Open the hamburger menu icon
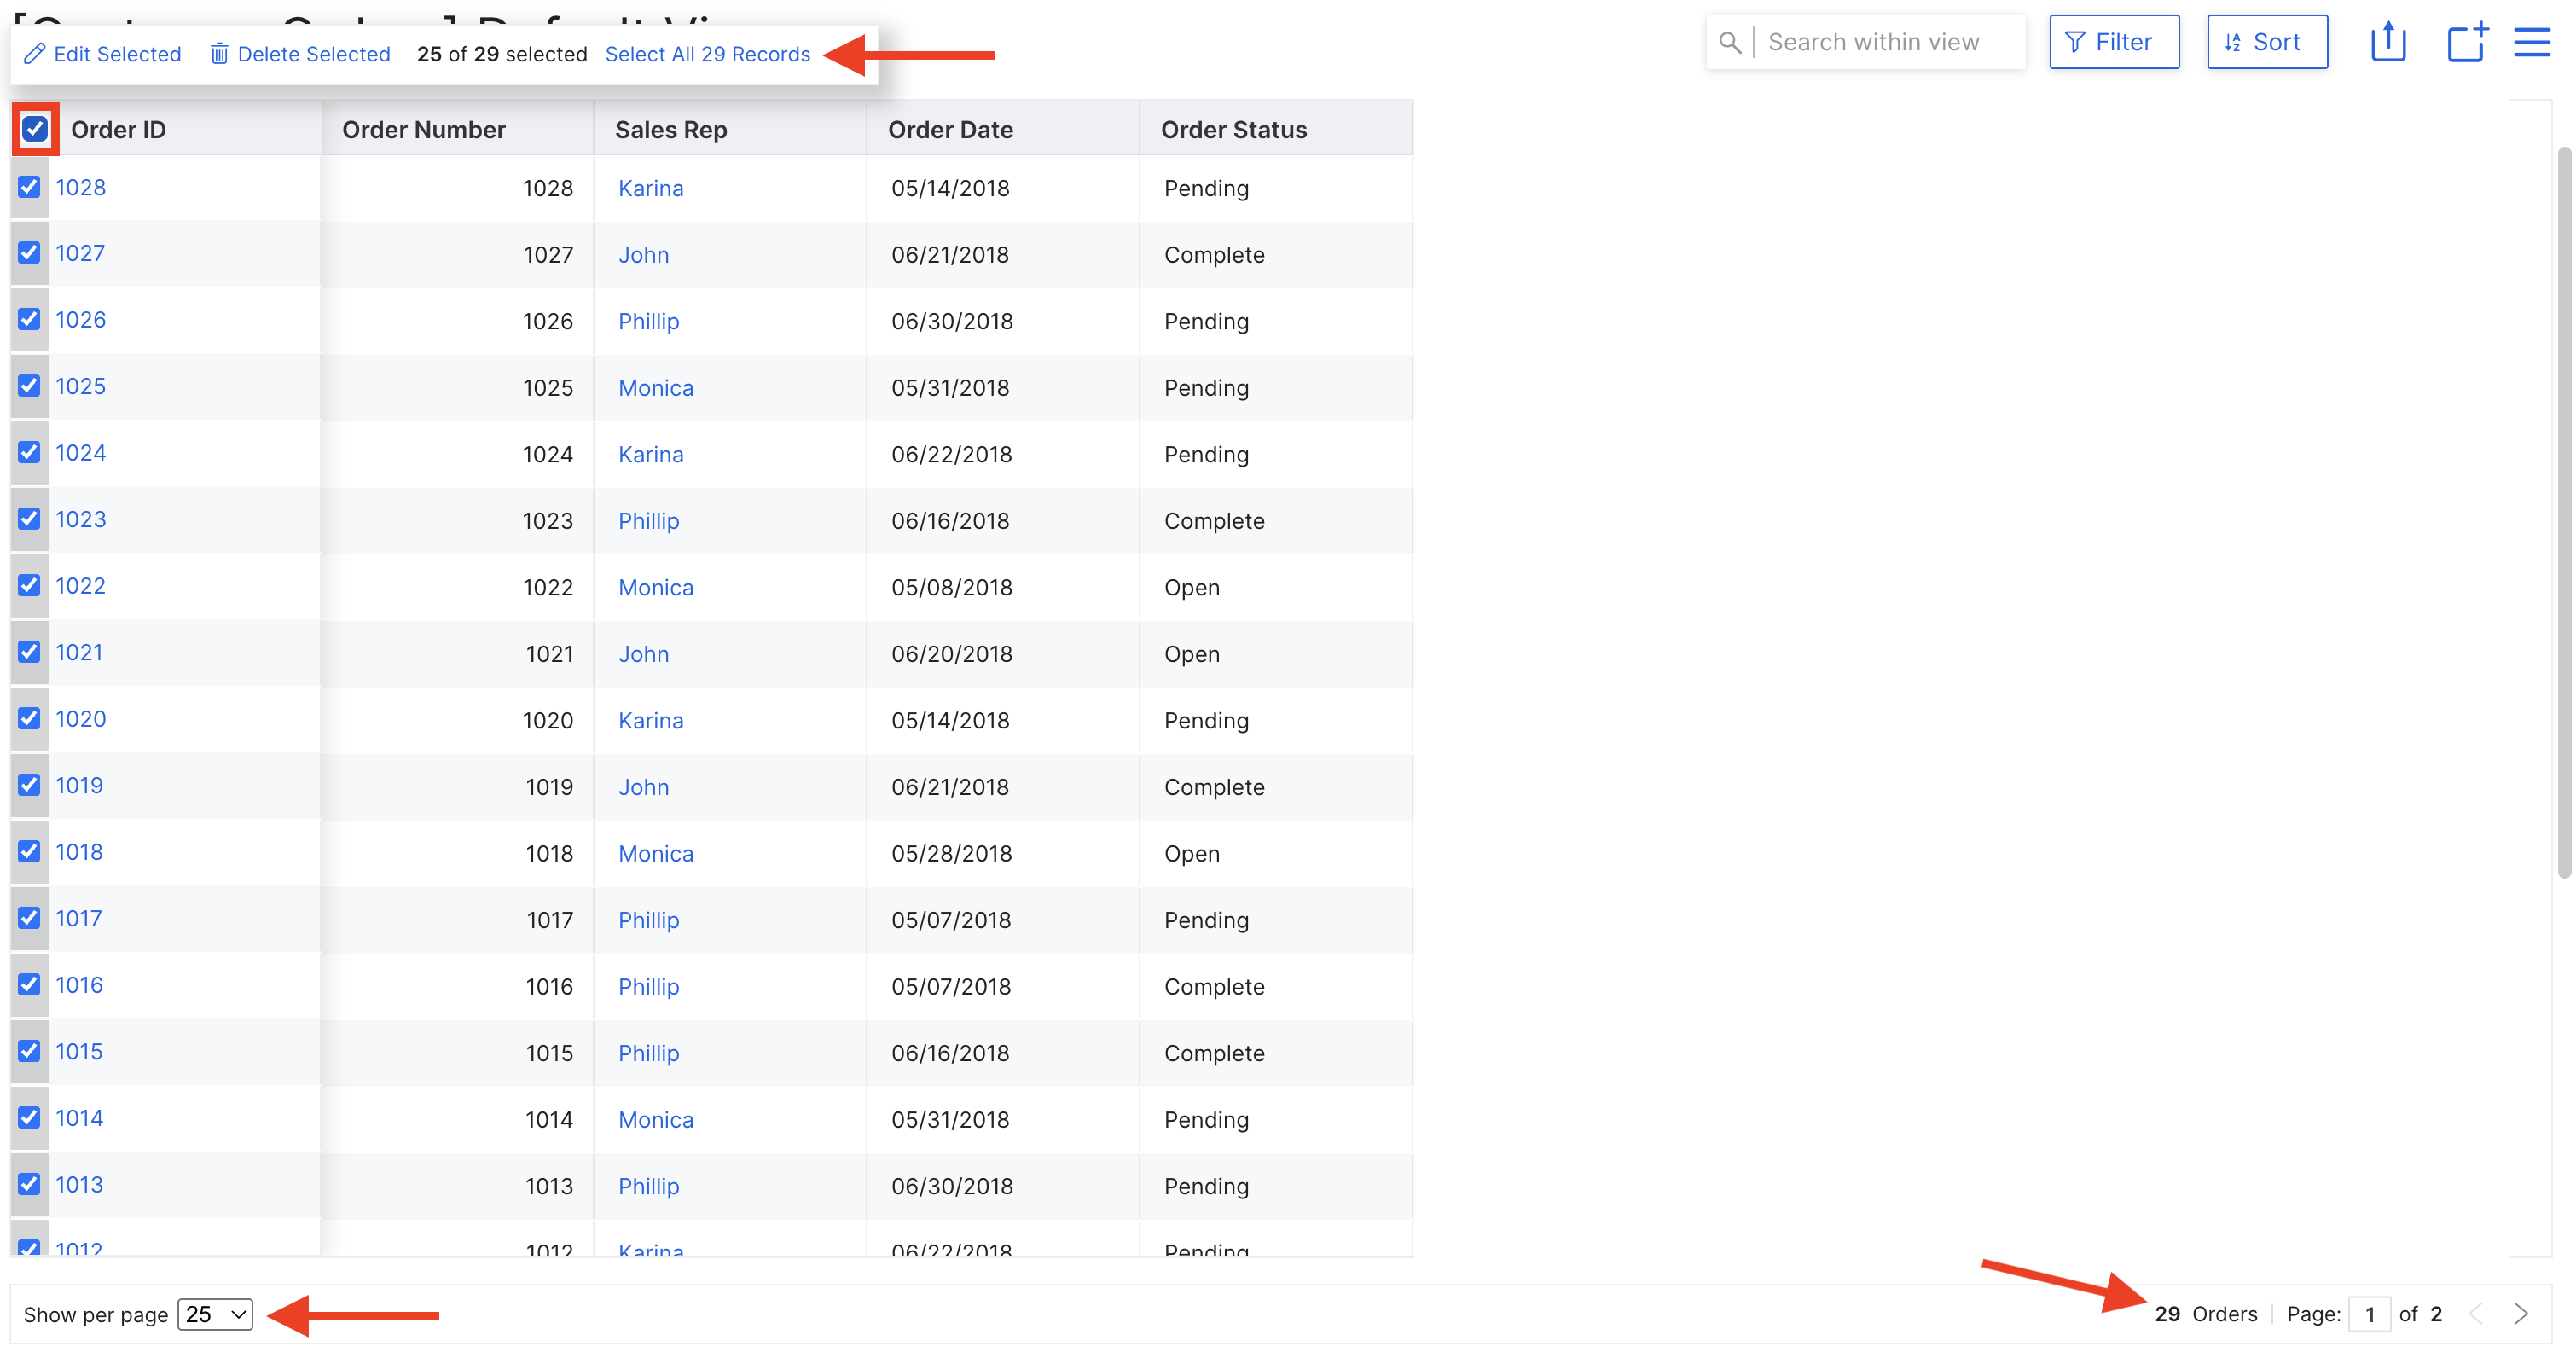This screenshot has height=1358, width=2576. (x=2532, y=42)
